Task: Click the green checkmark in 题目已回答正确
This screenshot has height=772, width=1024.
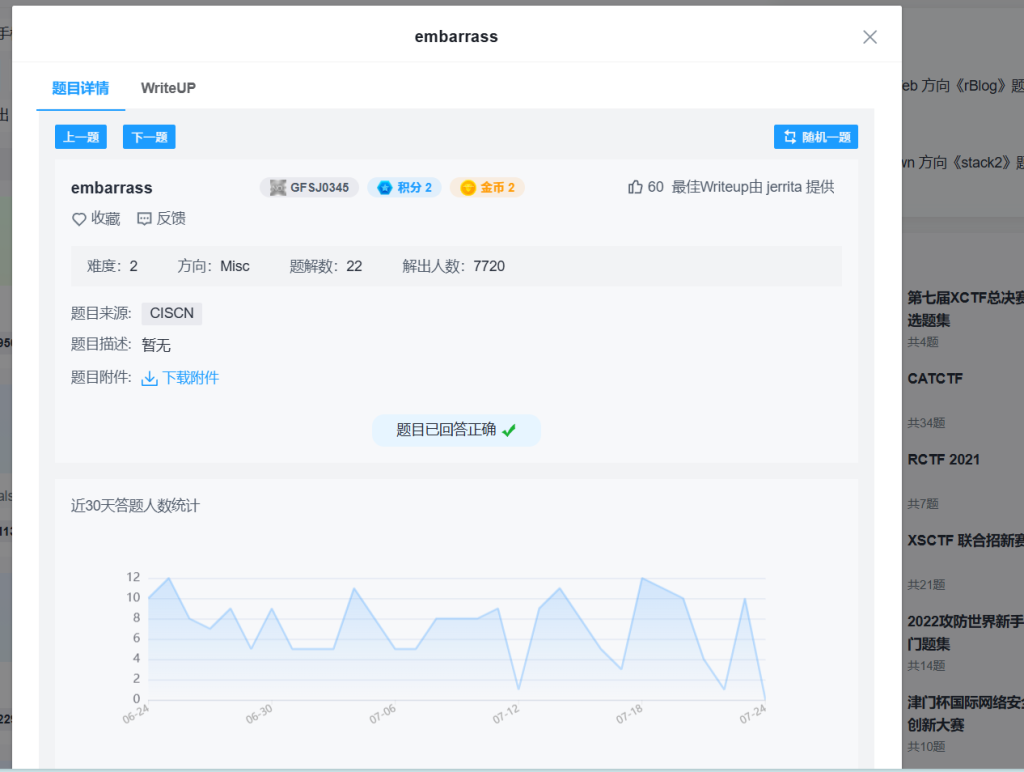Action: (x=509, y=430)
